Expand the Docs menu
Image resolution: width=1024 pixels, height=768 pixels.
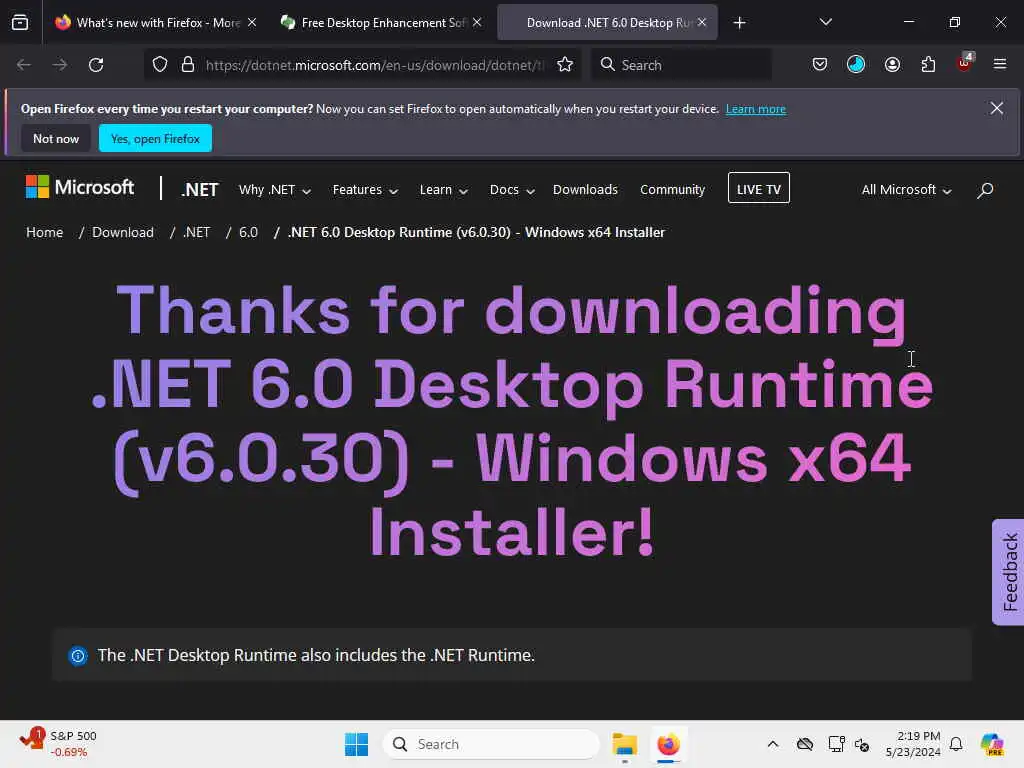[x=512, y=190]
